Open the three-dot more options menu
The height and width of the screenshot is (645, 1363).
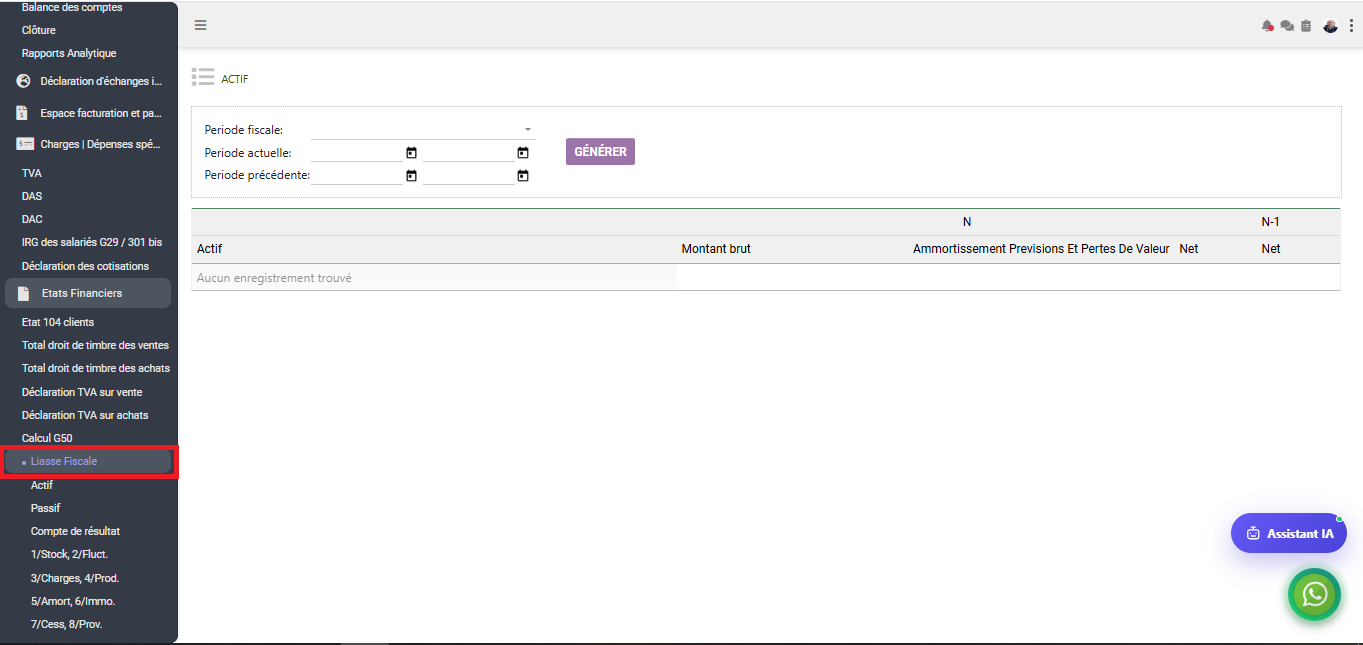tap(1351, 26)
